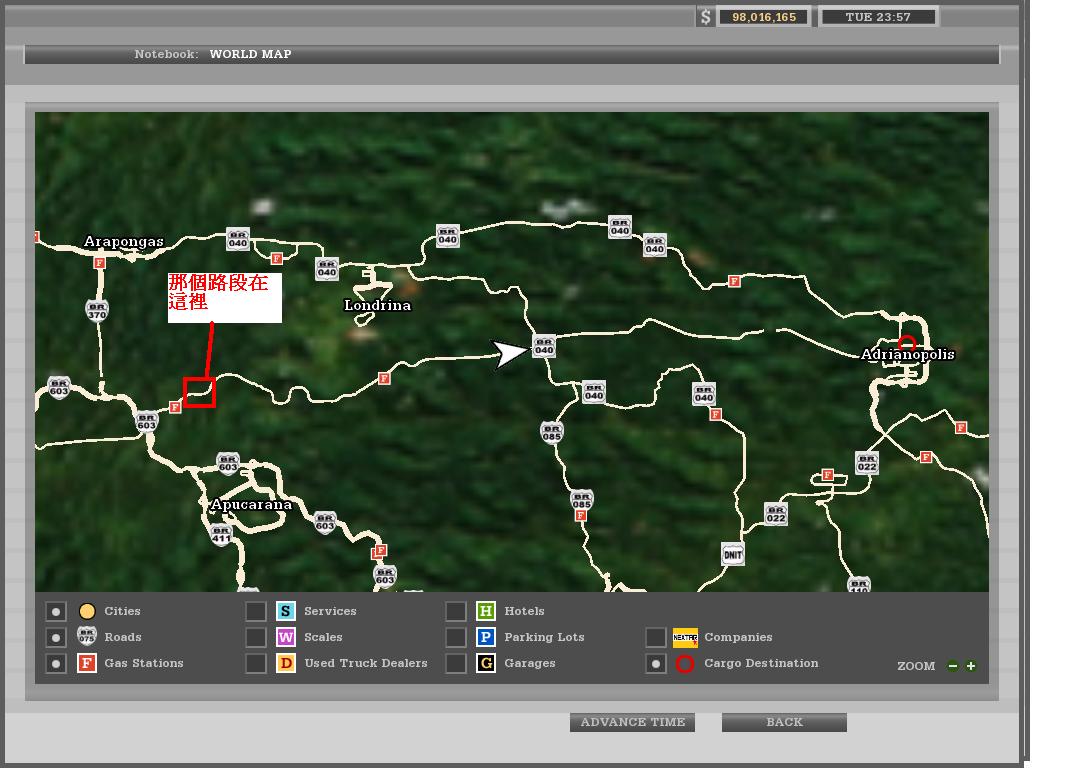Click the blue P Parking Lots icon
This screenshot has height=768, width=1090.
[486, 637]
